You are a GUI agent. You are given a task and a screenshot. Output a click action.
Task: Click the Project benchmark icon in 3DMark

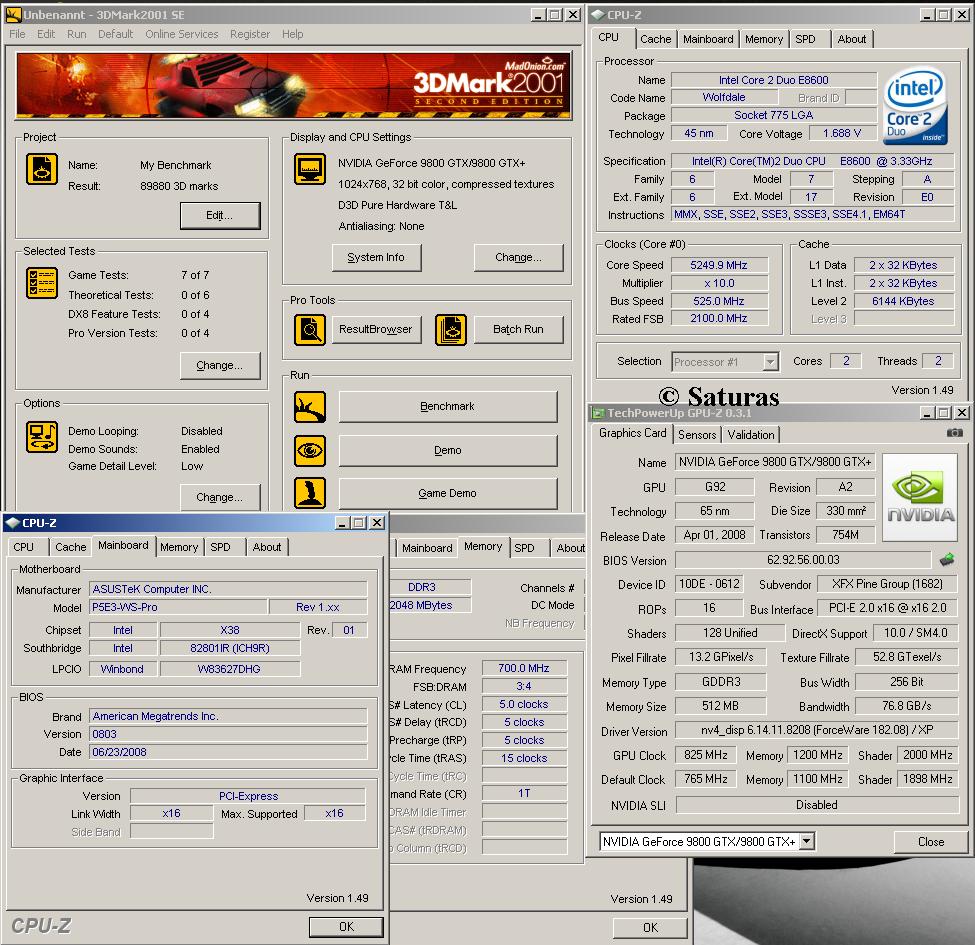tap(42, 169)
